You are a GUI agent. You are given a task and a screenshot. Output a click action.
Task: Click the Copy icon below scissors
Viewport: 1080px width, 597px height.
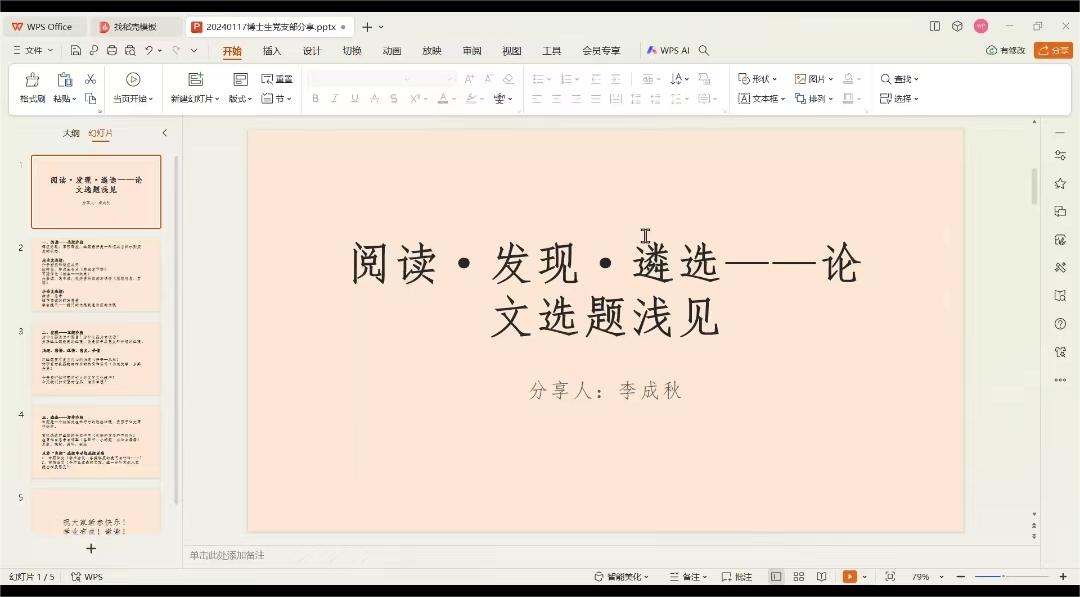click(x=90, y=98)
